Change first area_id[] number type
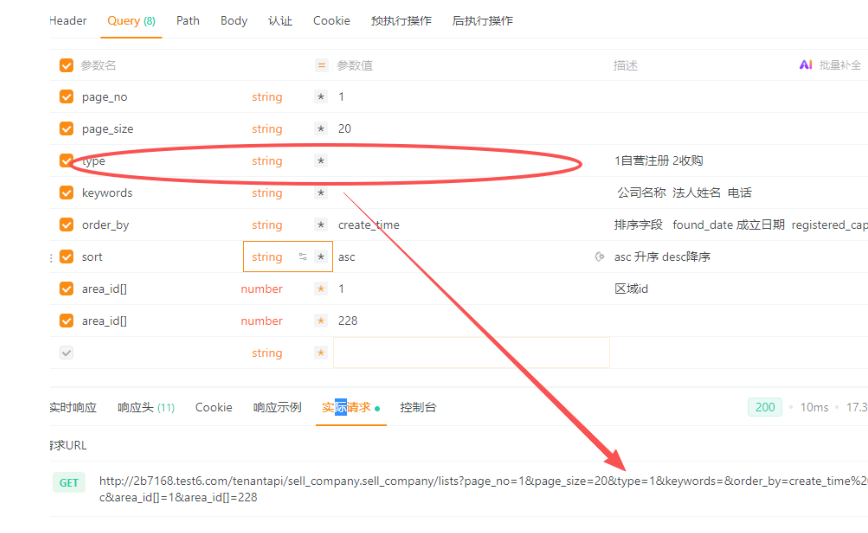The width and height of the screenshot is (868, 533). pos(261,289)
